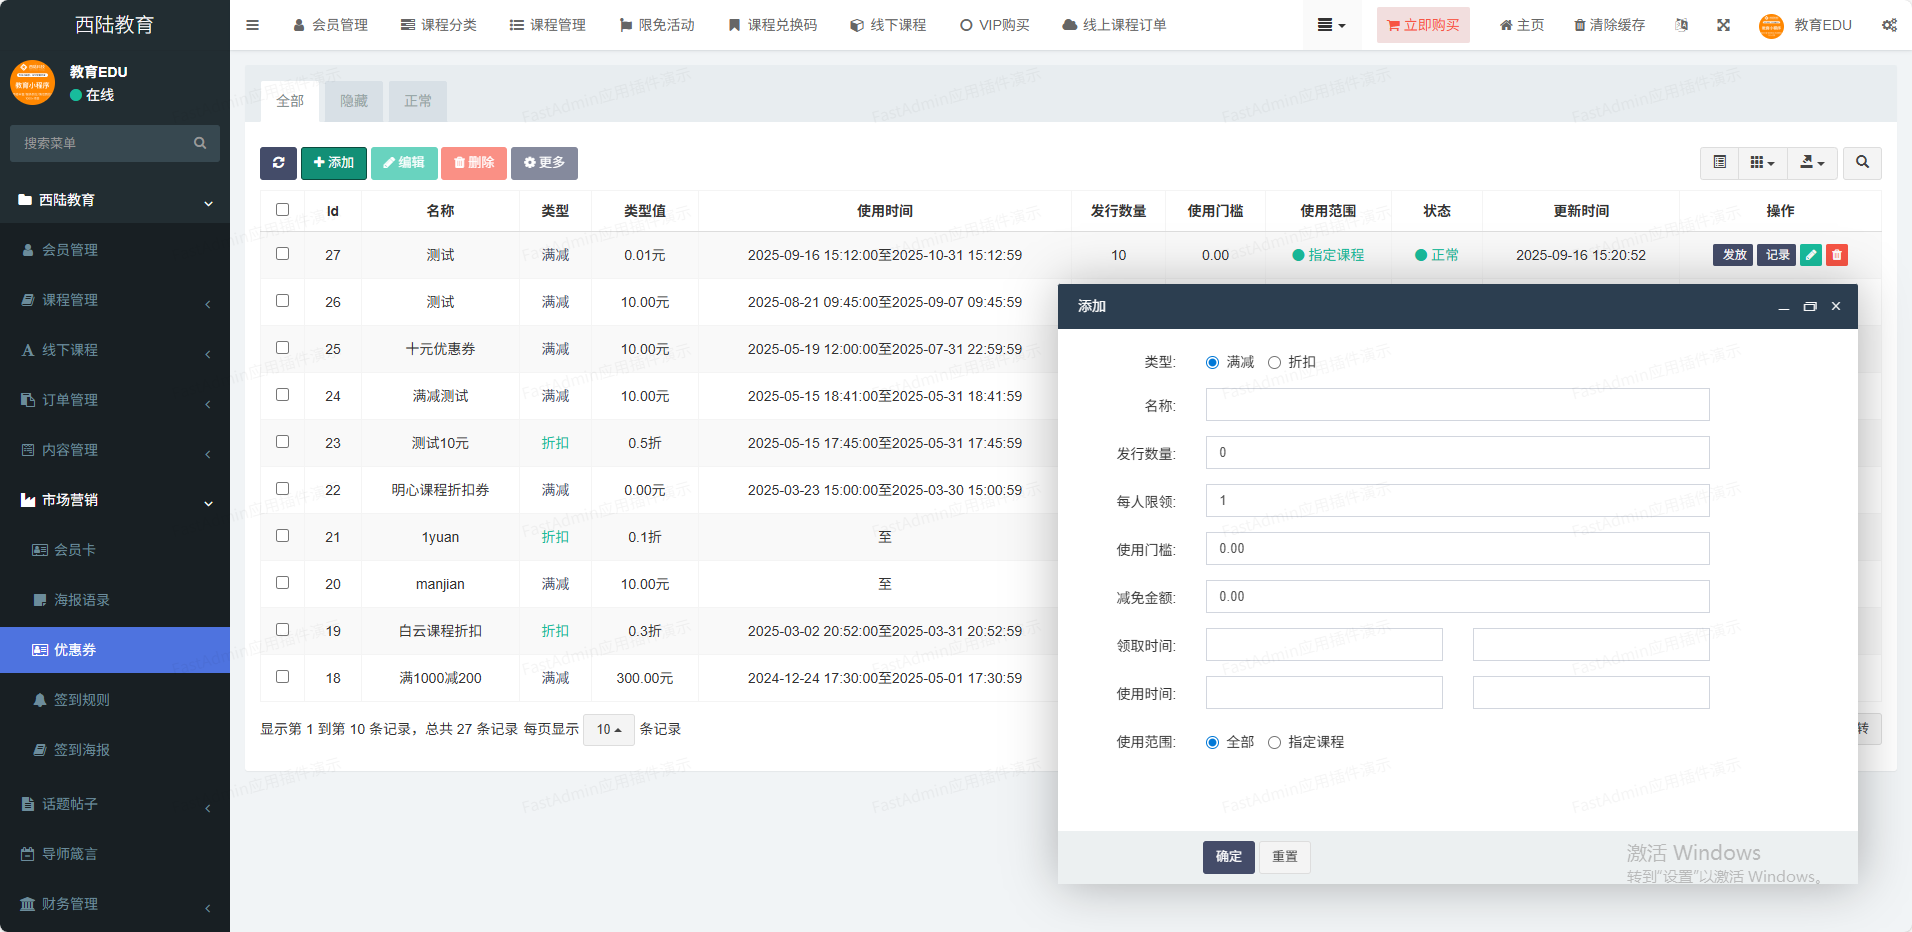Check the checkbox for row 25
The width and height of the screenshot is (1912, 932).
point(282,348)
